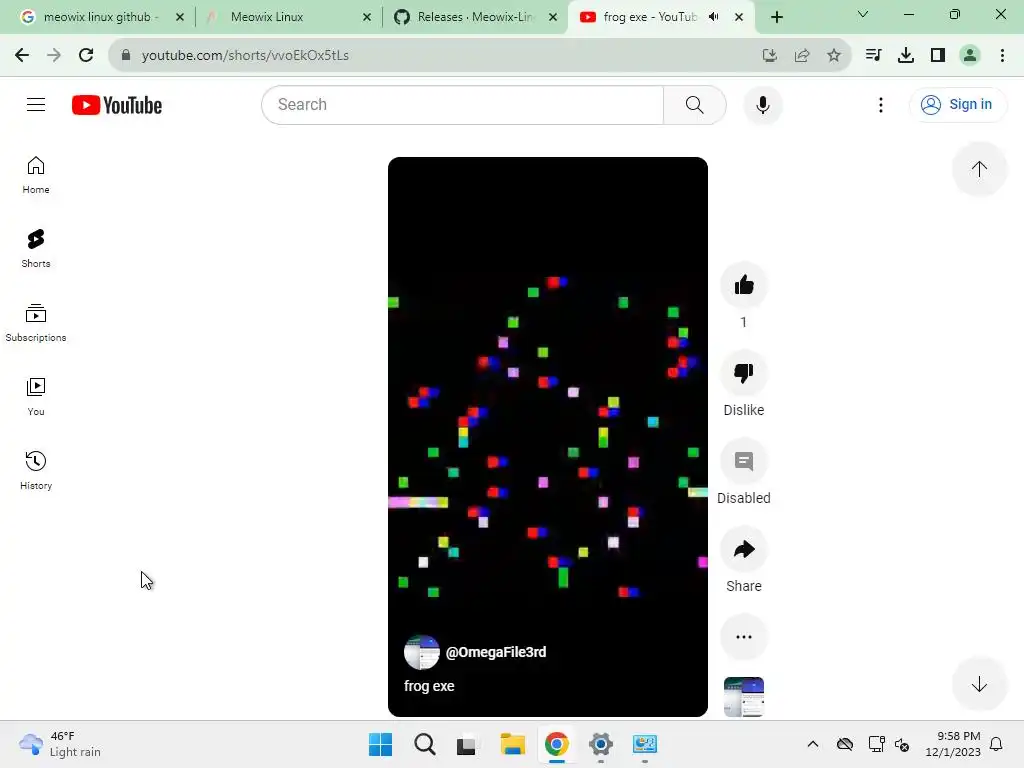Sign in to YouTube

[x=957, y=104]
